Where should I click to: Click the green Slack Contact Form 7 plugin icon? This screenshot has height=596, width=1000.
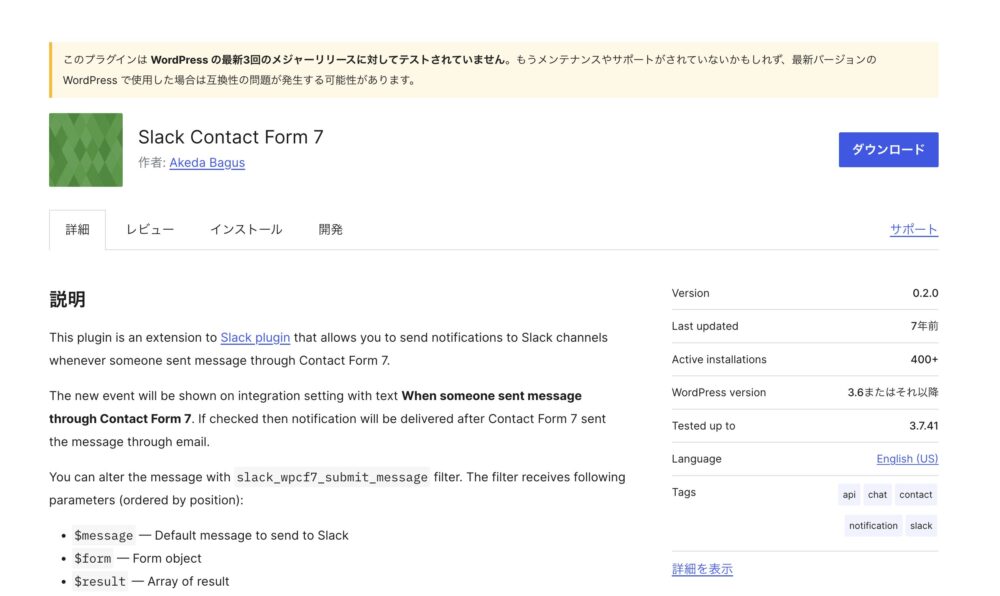85,150
